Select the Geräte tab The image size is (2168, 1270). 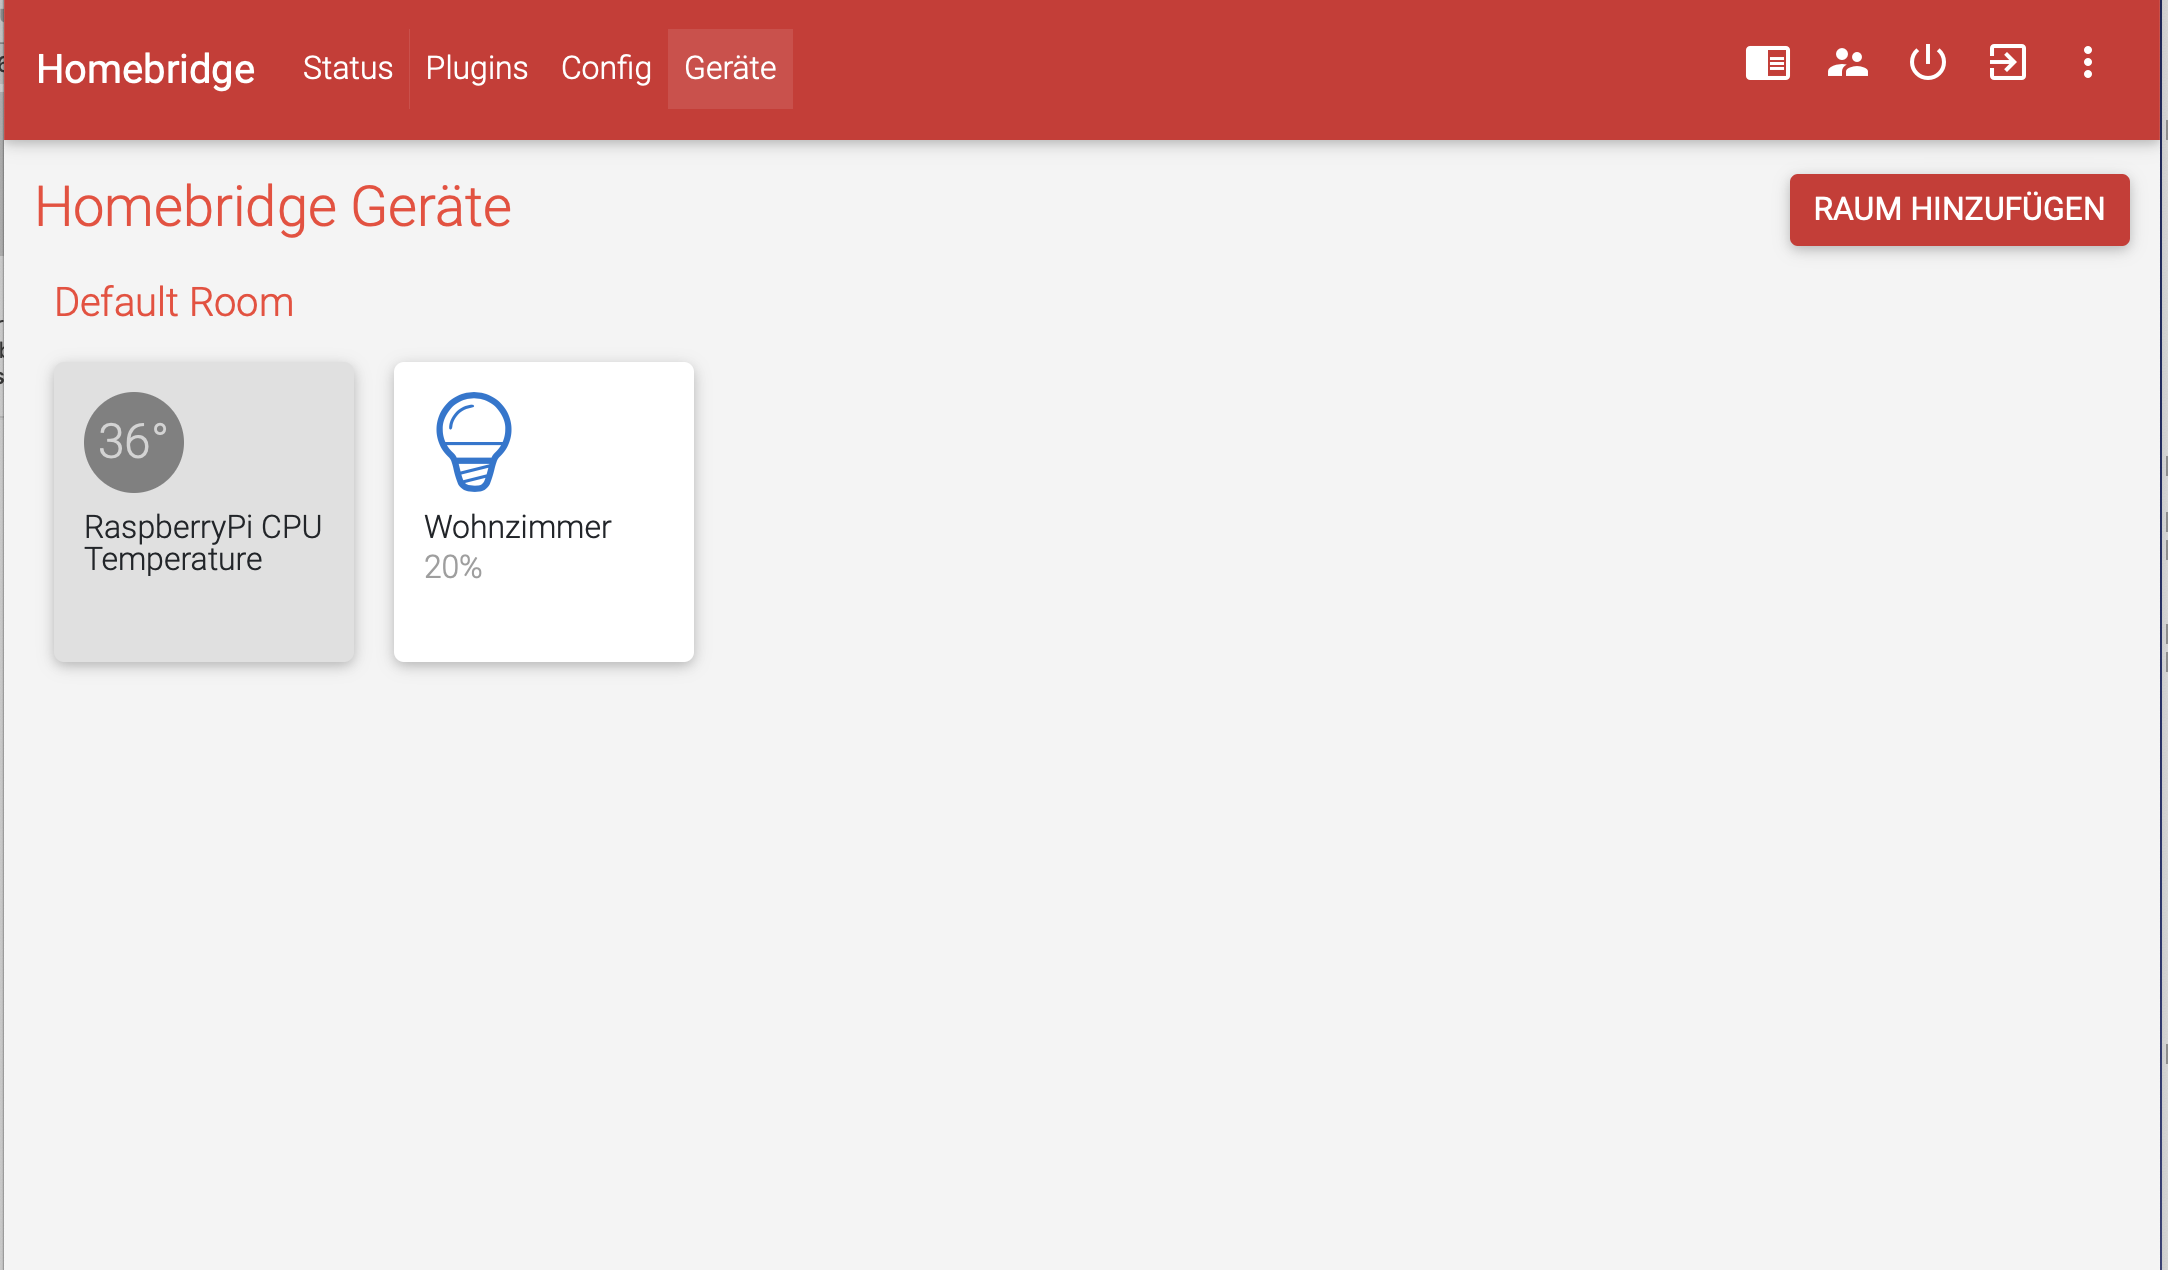click(730, 68)
